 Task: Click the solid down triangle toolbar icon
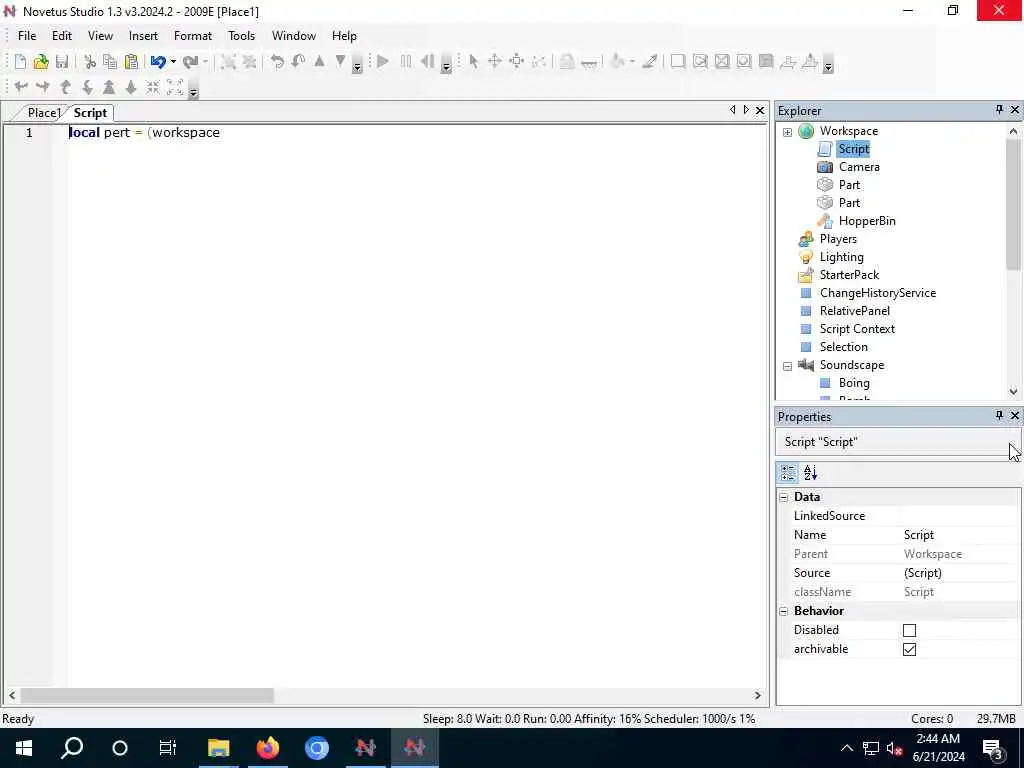click(340, 61)
